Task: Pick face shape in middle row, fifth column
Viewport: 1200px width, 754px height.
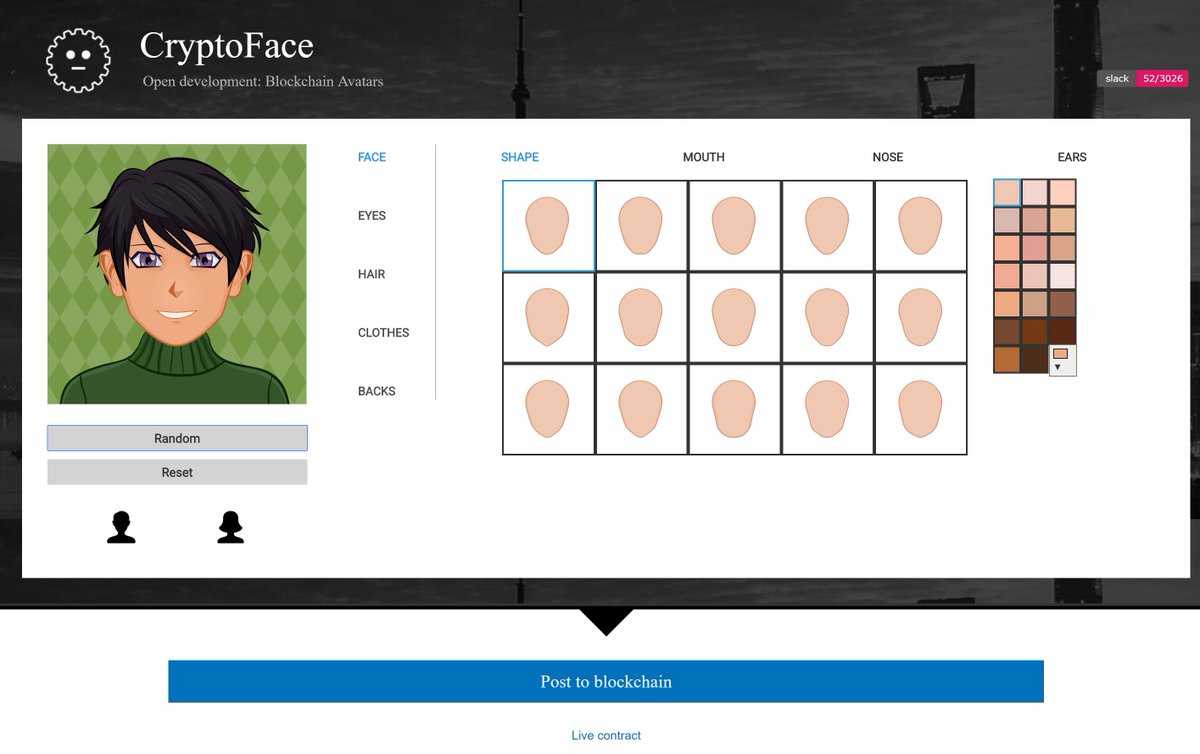Action: [920, 318]
